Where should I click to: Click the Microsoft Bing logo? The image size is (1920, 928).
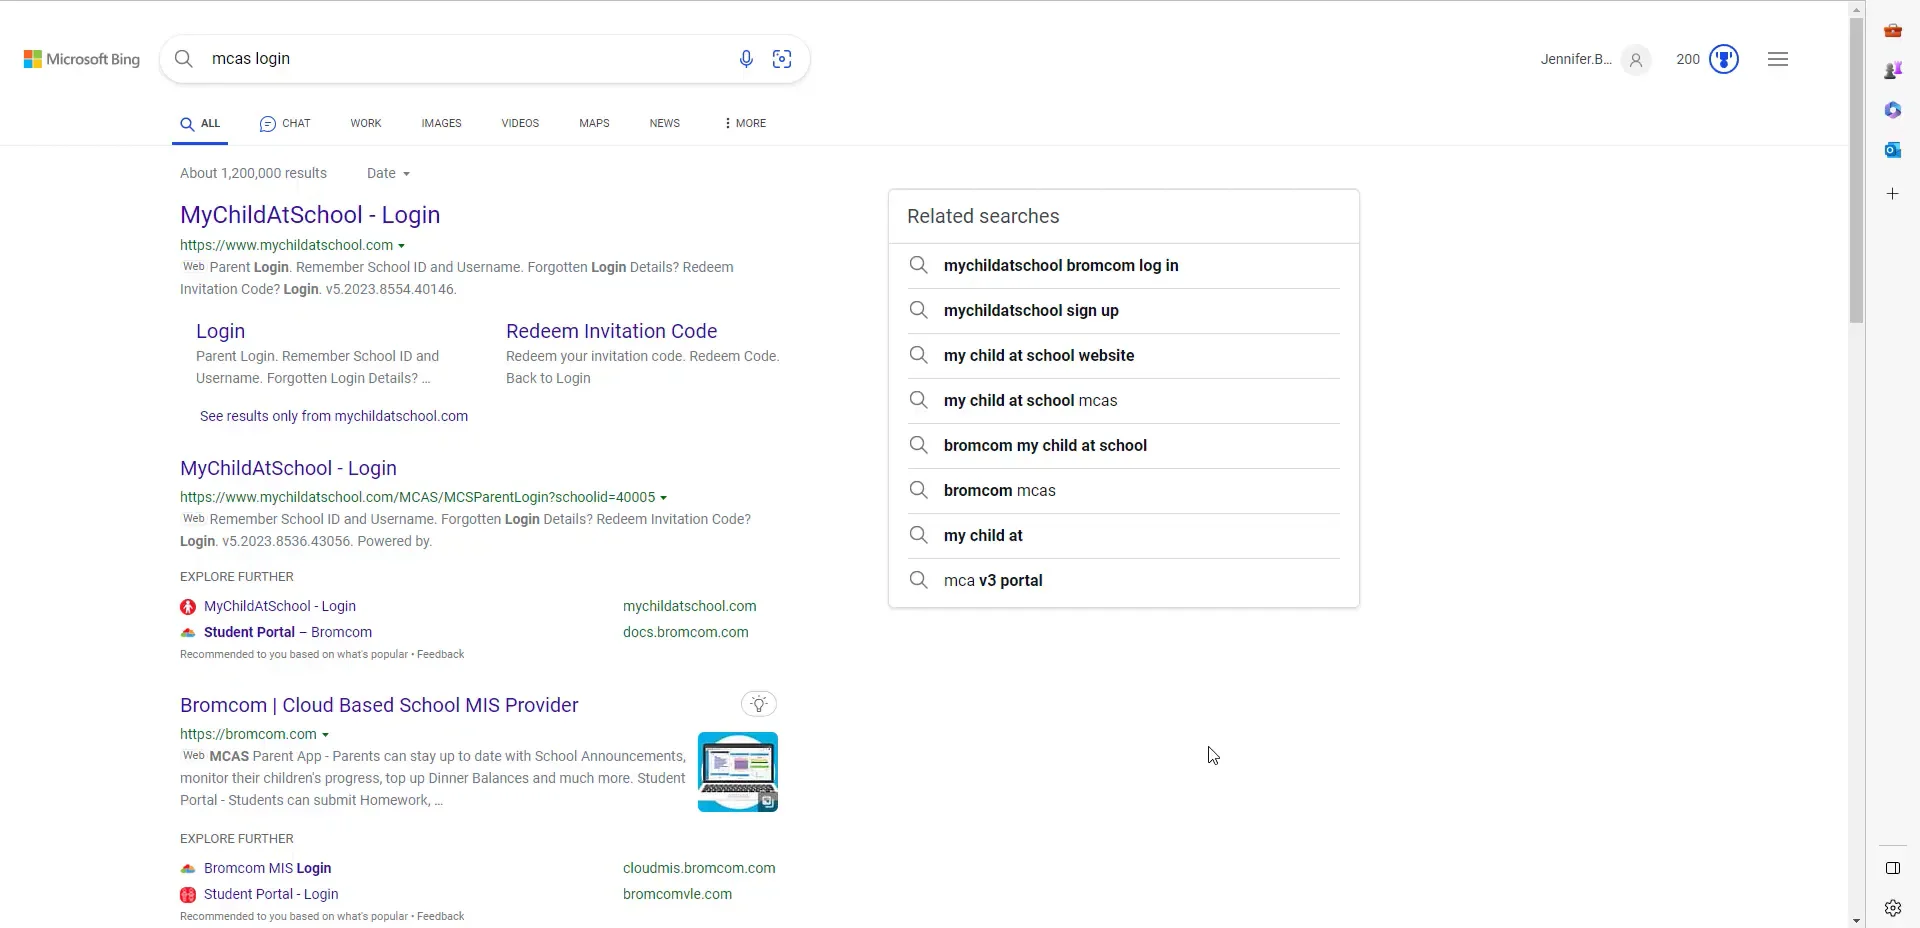[x=80, y=58]
